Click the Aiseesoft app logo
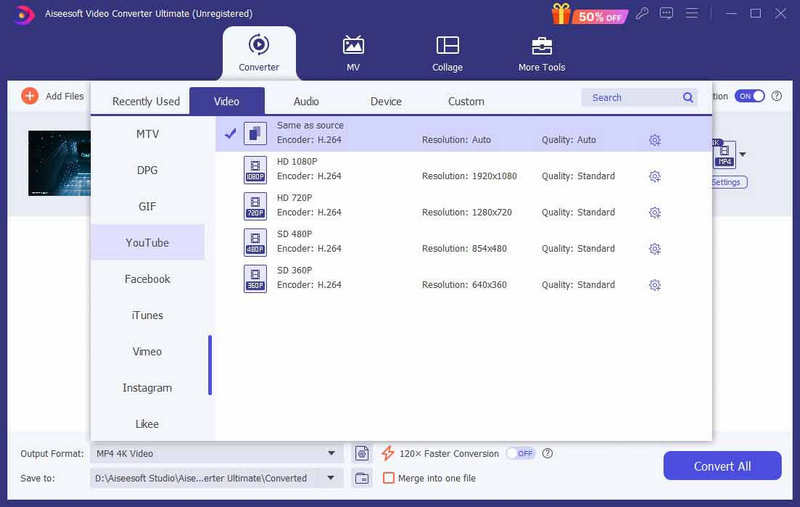Screen dimensions: 800x507 coord(23,14)
